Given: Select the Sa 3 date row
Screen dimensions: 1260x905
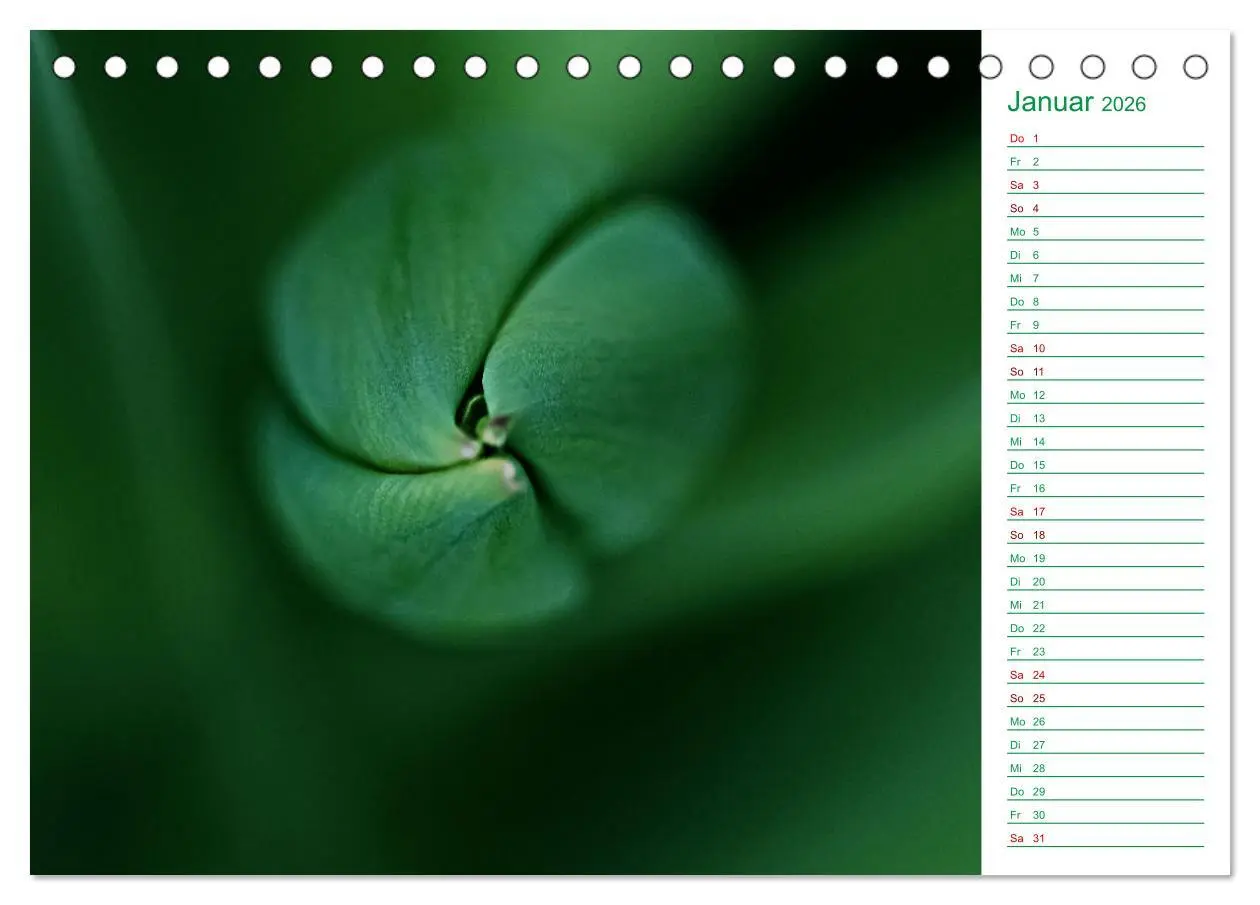Looking at the screenshot, I should point(1105,185).
